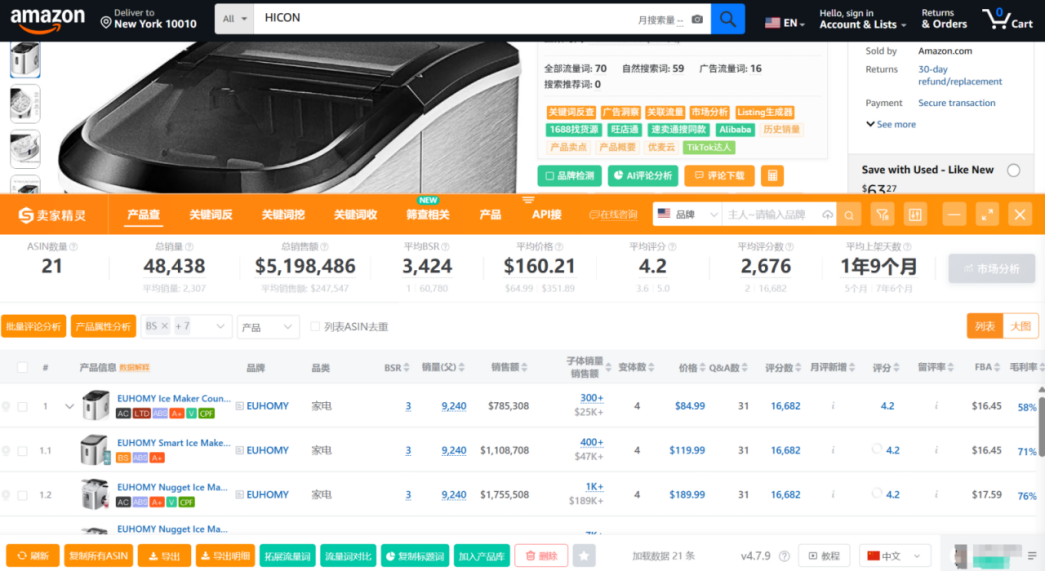The image size is (1045, 572).
Task: Check the checkbox for row 1.2
Action: point(23,495)
